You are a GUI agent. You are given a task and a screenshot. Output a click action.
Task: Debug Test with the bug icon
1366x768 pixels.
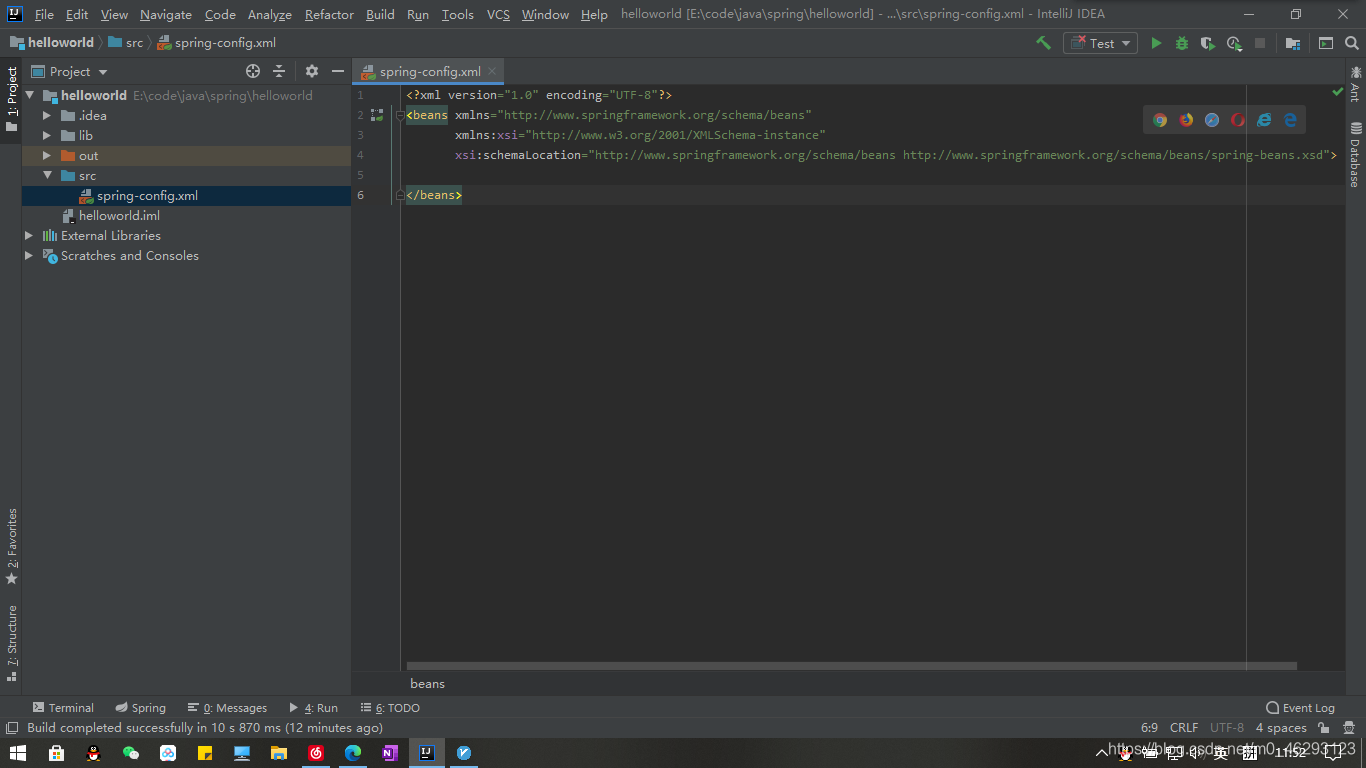[x=1182, y=43]
